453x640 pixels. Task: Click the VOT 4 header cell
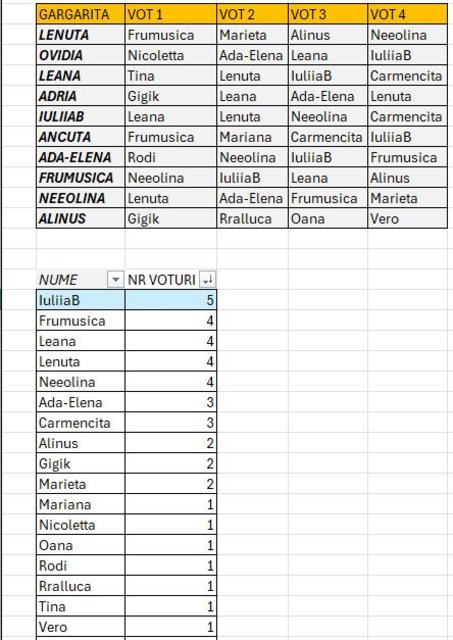point(407,14)
